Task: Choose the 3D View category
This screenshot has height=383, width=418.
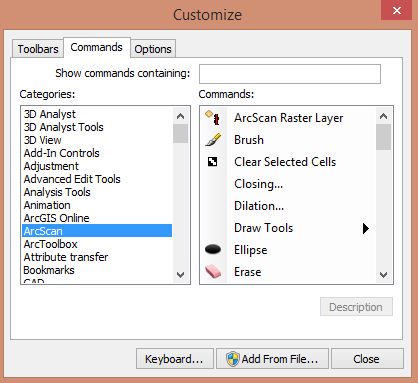Action: click(x=97, y=140)
